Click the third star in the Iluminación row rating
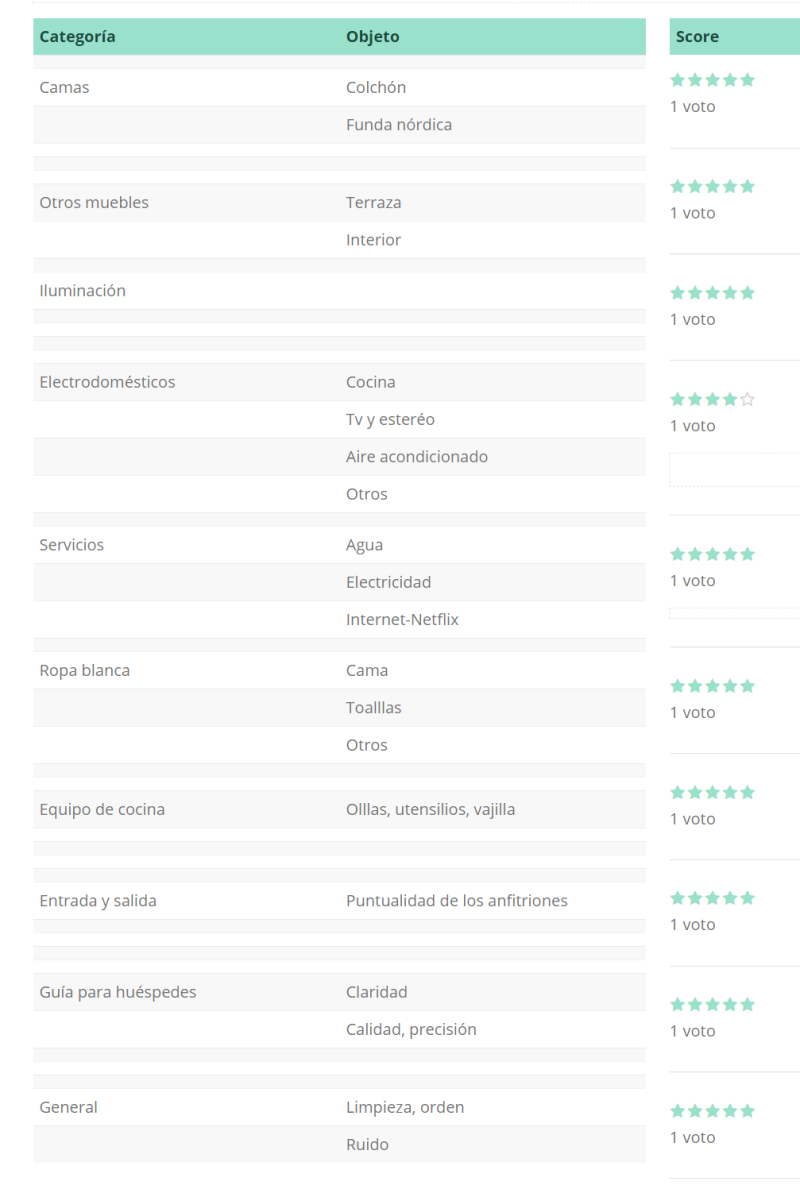The image size is (800, 1193). point(712,293)
